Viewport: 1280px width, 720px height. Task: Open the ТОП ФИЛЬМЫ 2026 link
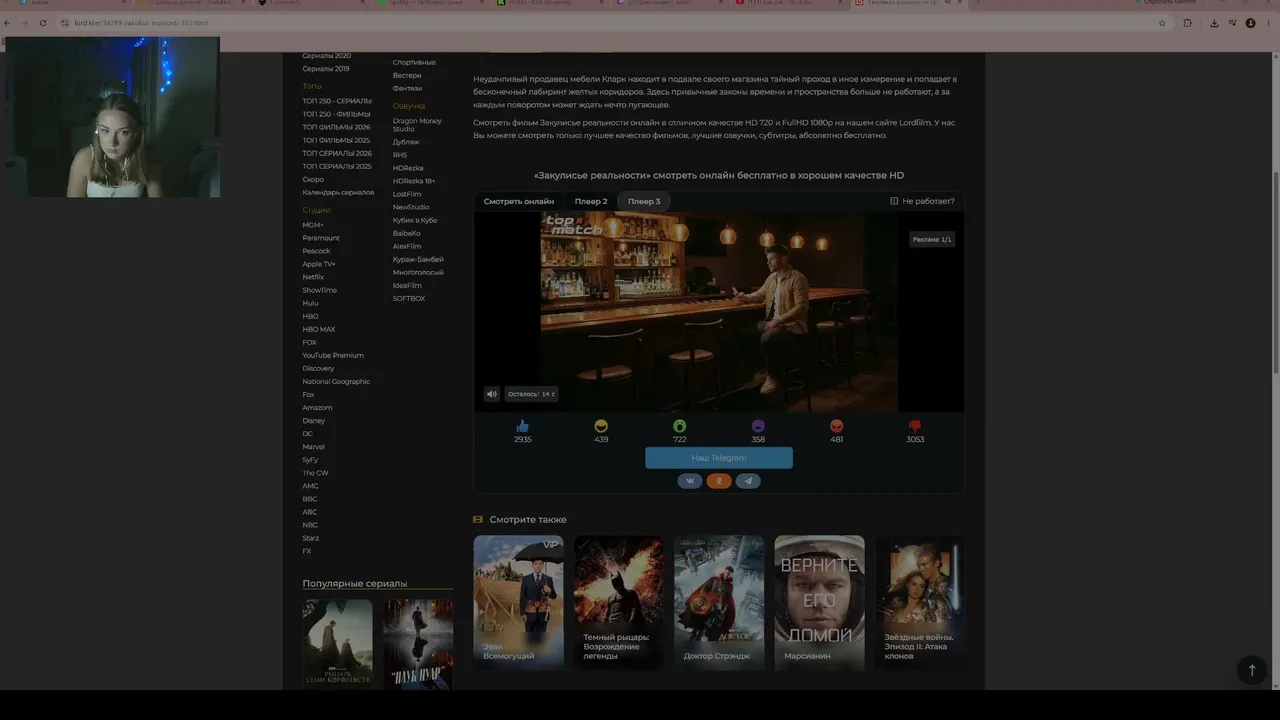[336, 127]
